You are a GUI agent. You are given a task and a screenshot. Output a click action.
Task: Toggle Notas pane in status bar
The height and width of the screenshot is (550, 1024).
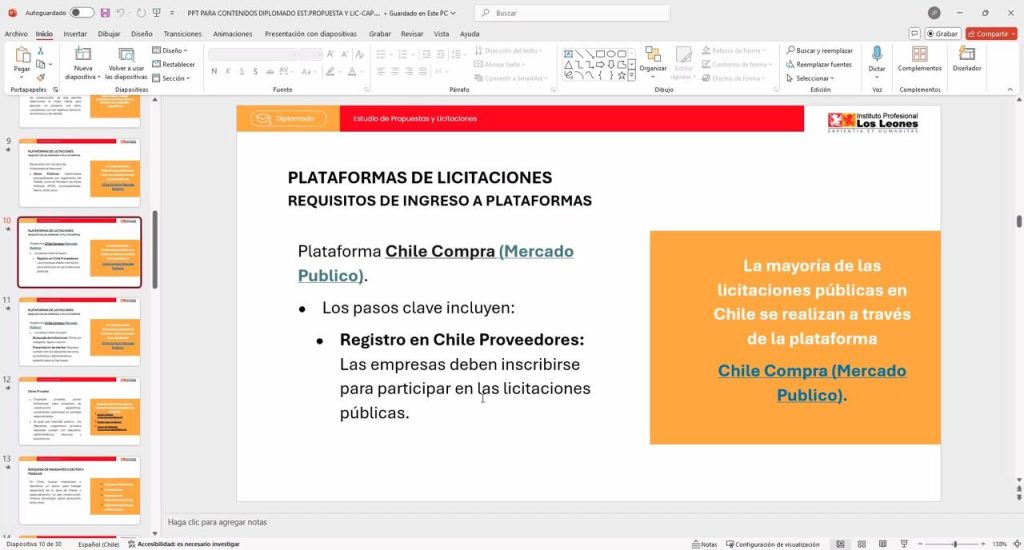pyautogui.click(x=705, y=544)
